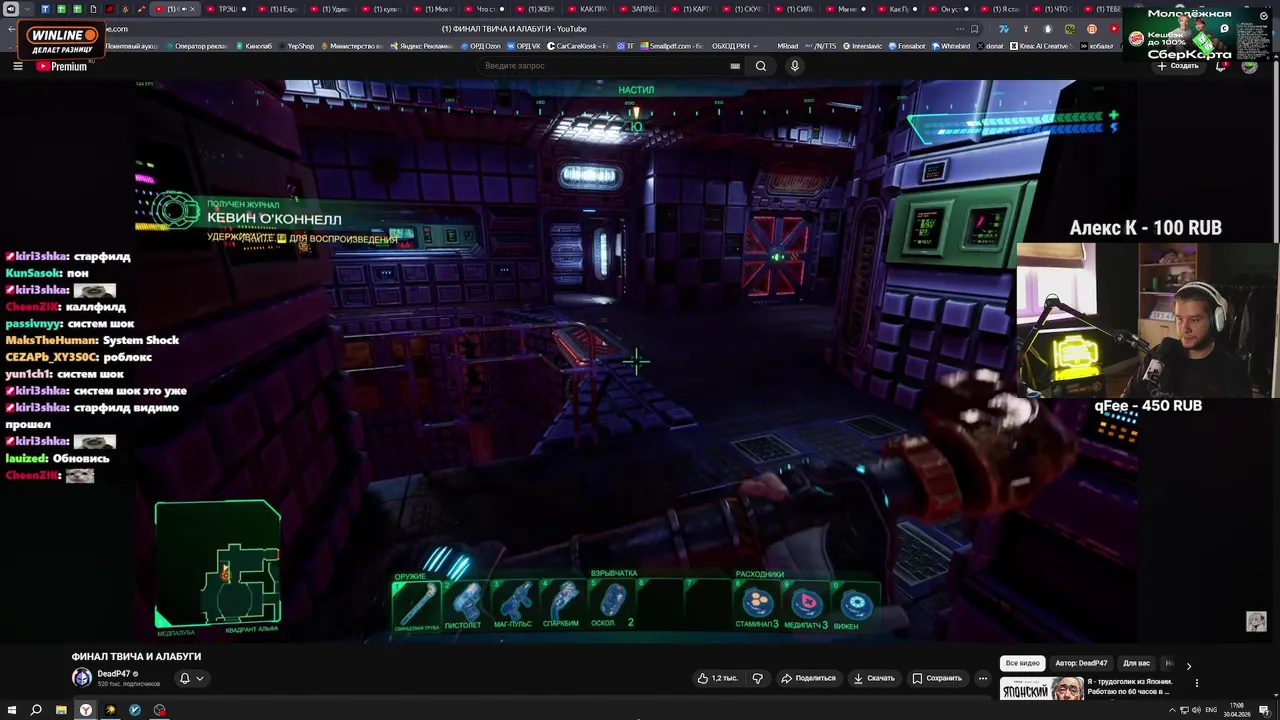Open the subscription notification bell dropdown
The width and height of the screenshot is (1280, 720).
[192, 678]
